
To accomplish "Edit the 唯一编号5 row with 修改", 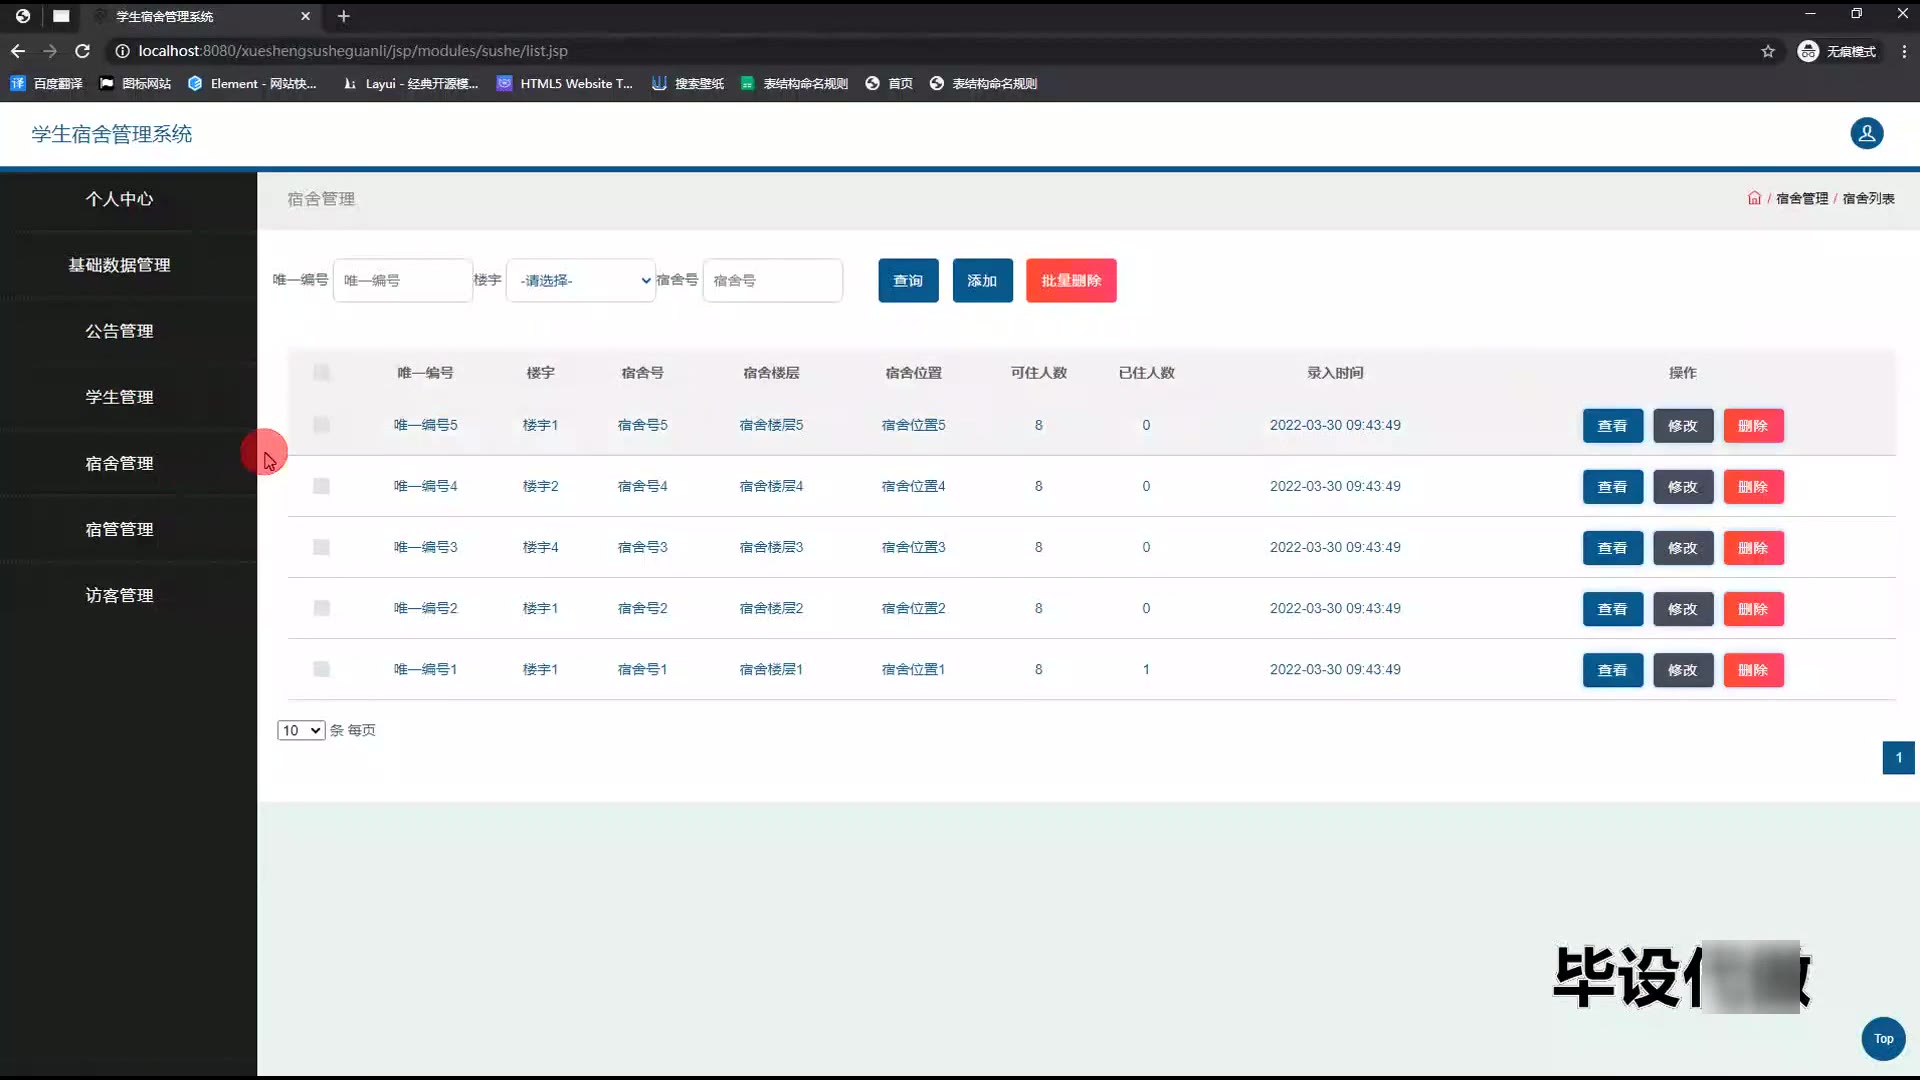I will click(1683, 426).
